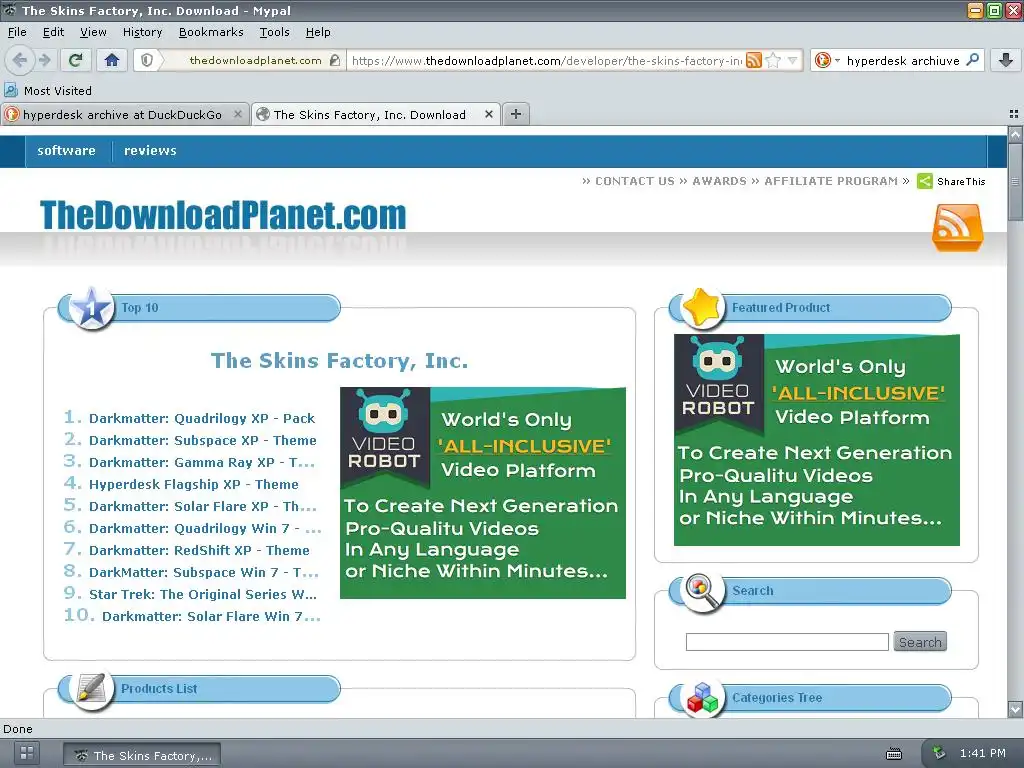
Task: Open the tab groups grid icon
Action: pyautogui.click(x=1014, y=114)
